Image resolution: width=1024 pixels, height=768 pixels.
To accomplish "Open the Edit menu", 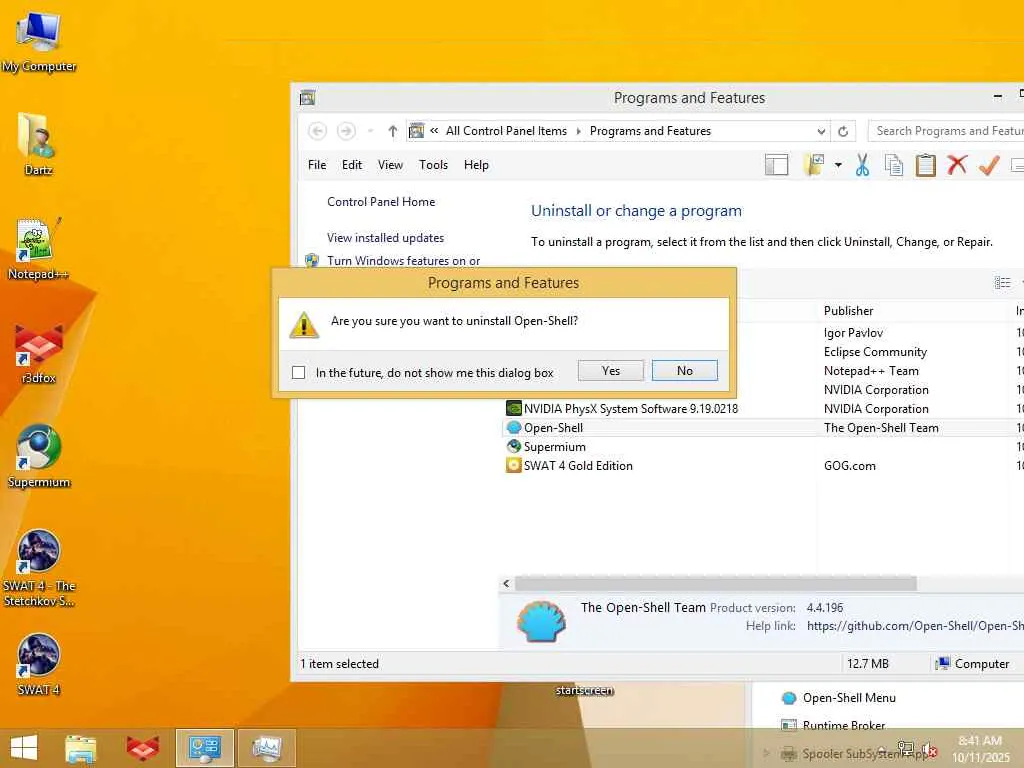I will (x=351, y=165).
